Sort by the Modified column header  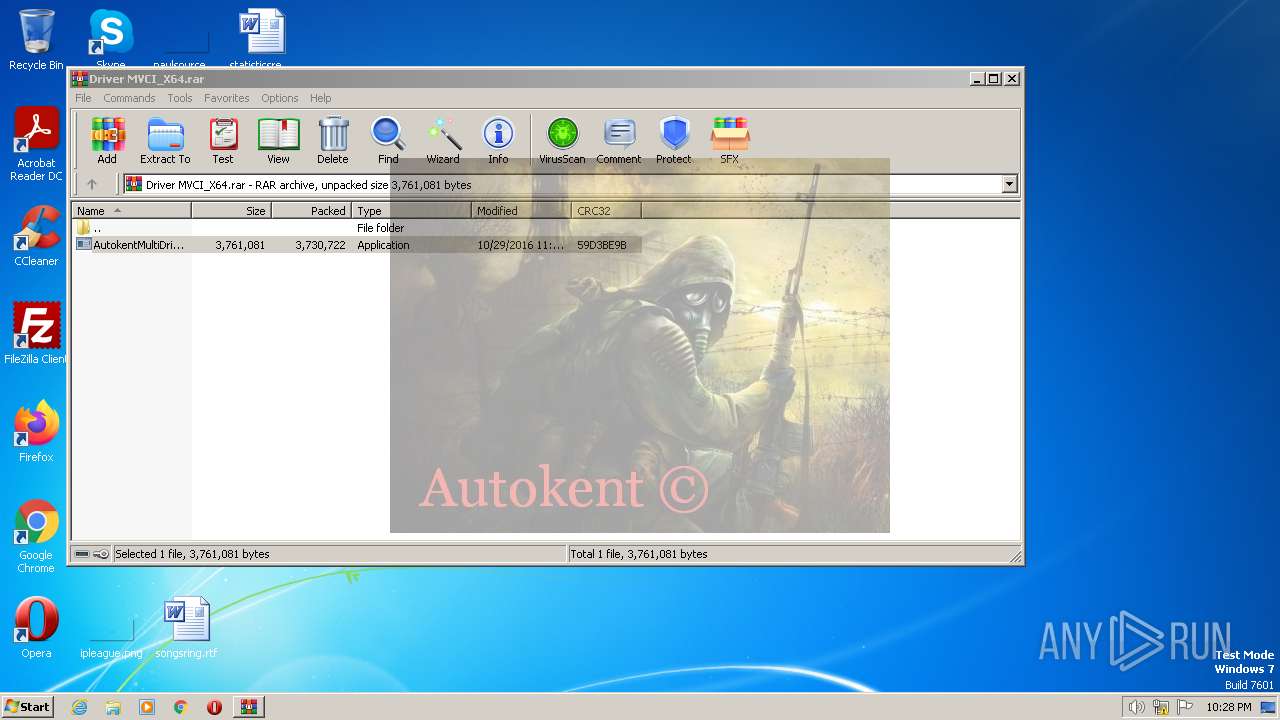[521, 210]
